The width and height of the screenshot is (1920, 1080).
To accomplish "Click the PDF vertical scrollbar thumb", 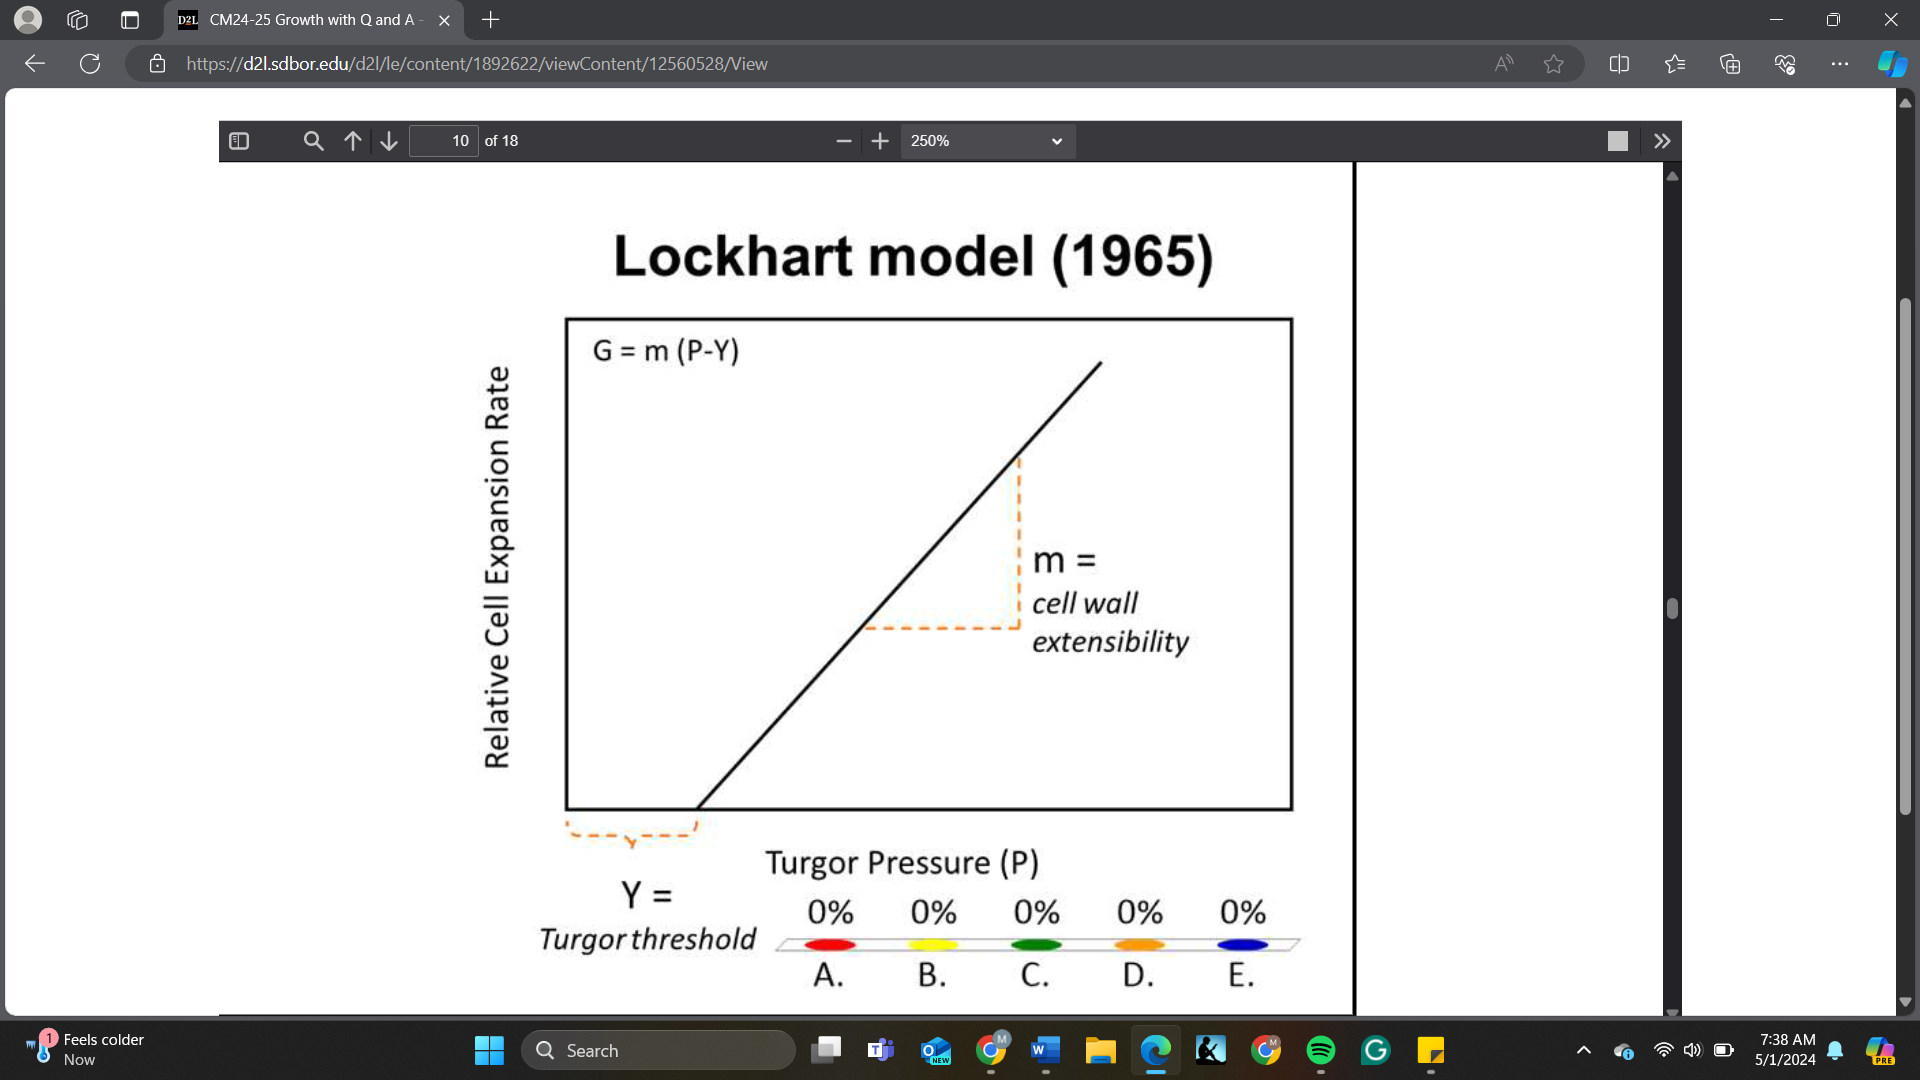I will (1672, 608).
